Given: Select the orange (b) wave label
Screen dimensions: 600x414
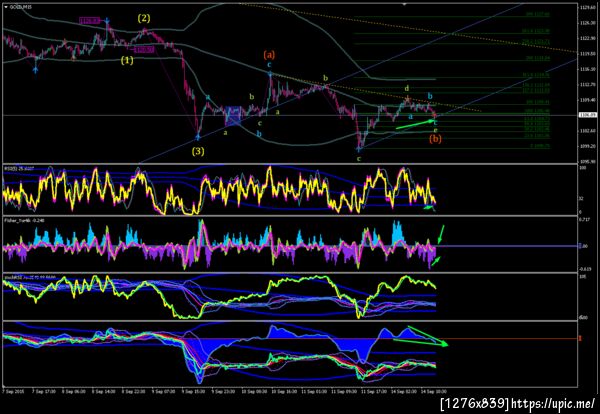Looking at the screenshot, I should (435, 139).
